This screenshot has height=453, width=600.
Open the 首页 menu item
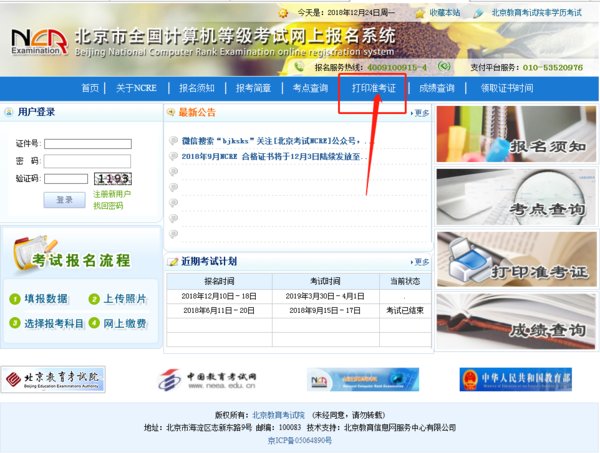90,88
